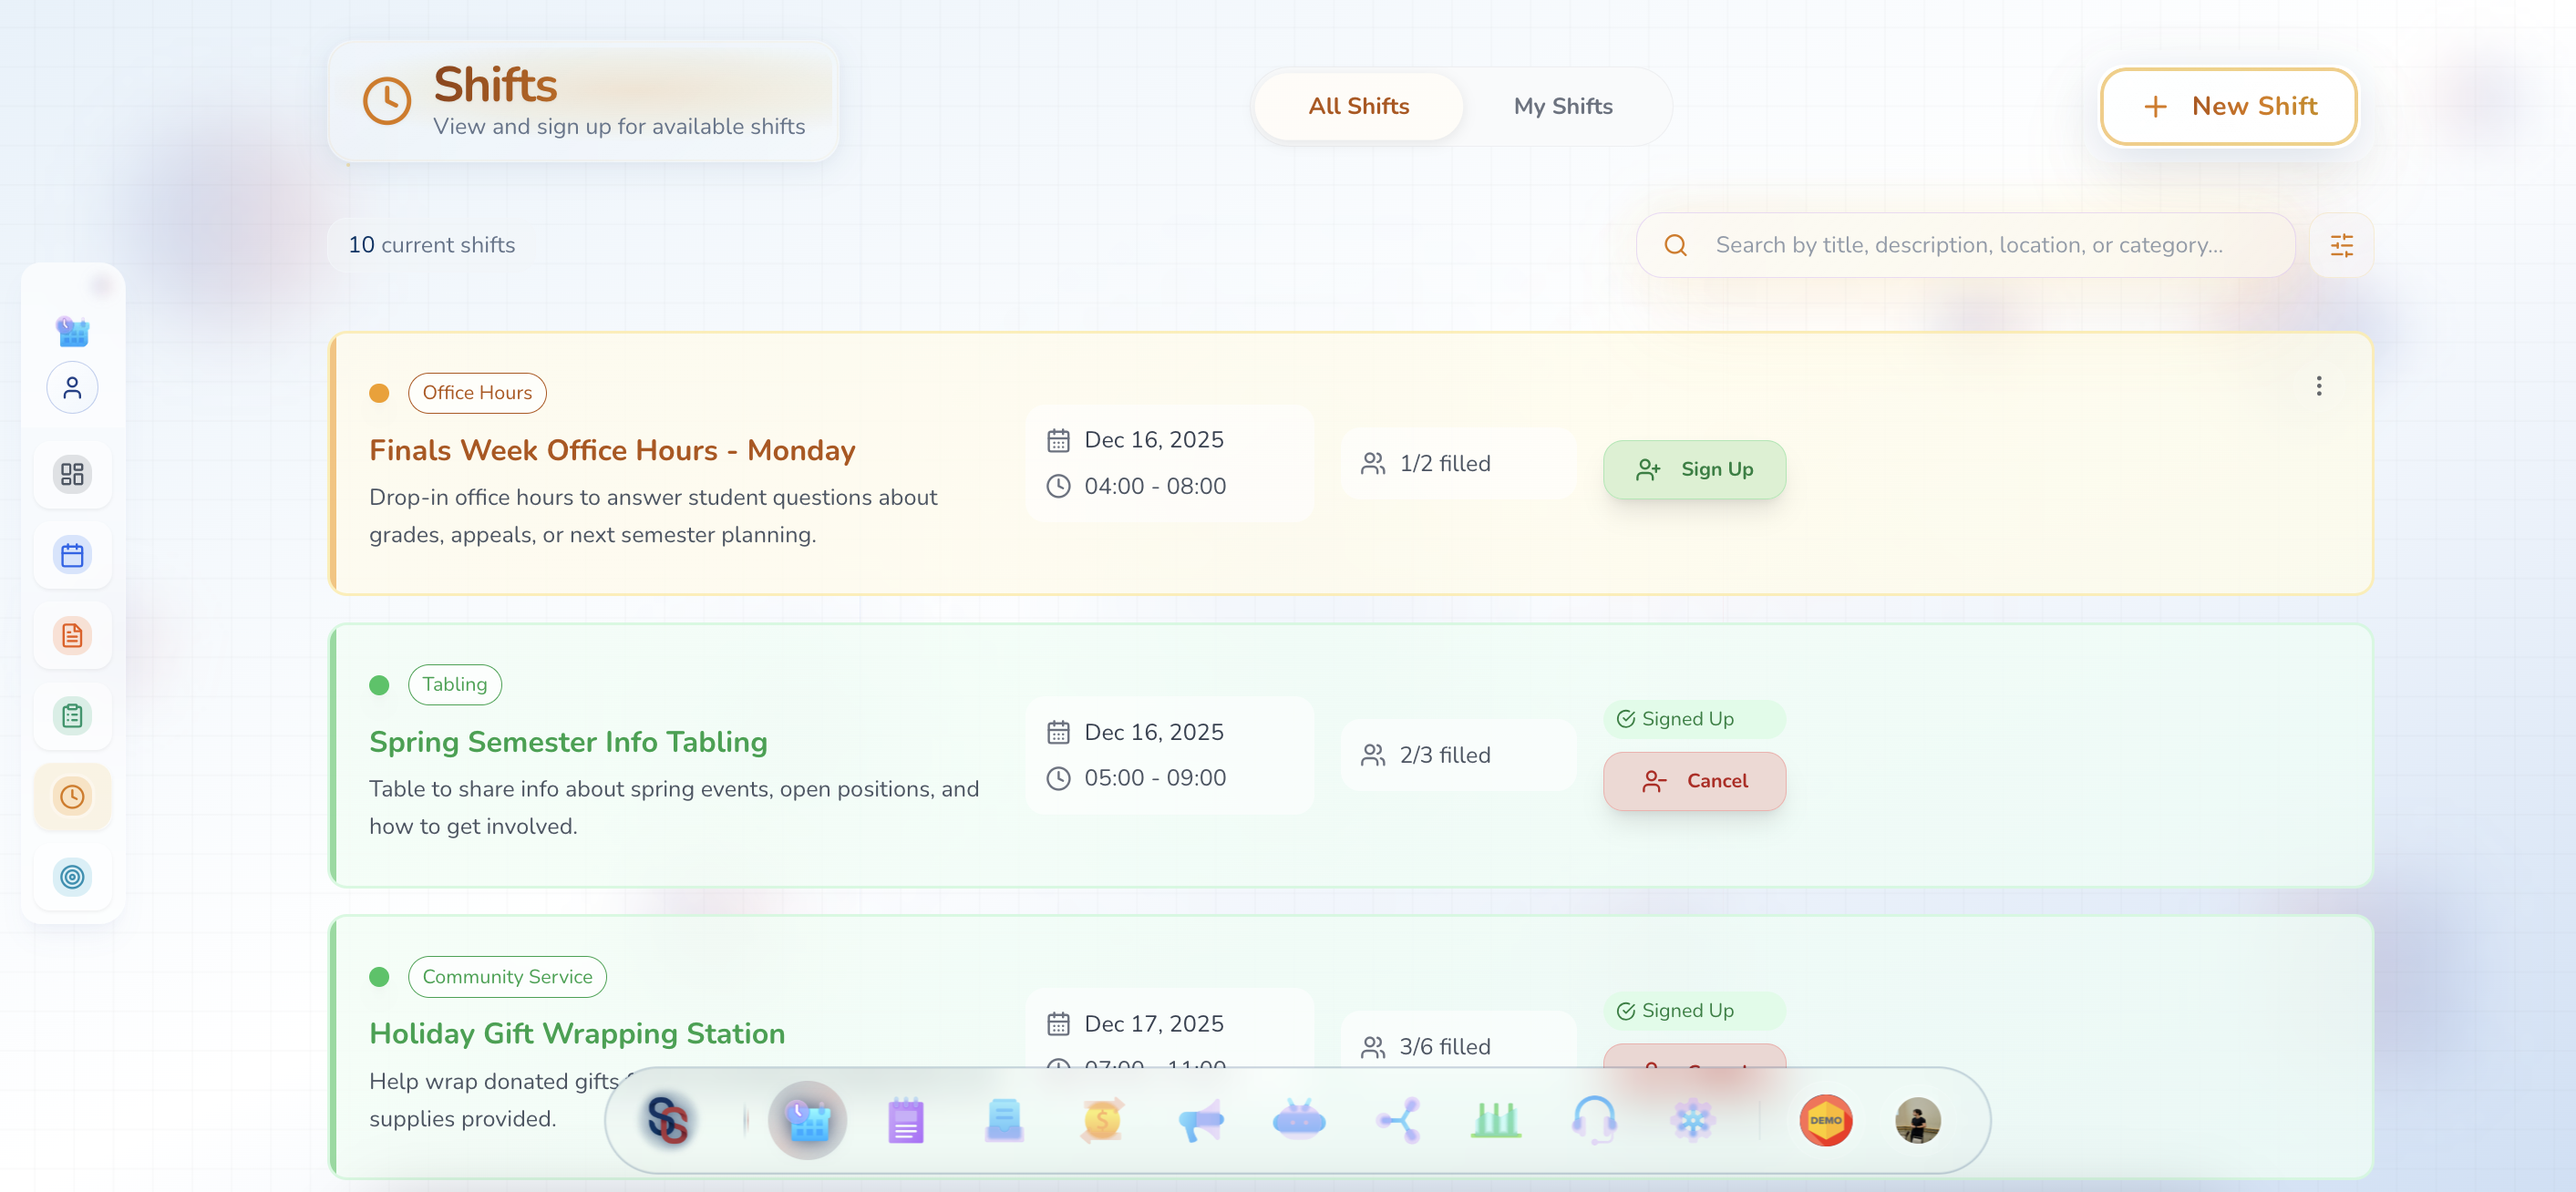The image size is (2576, 1192).
Task: Sign up for Finals Week Office Hours
Action: (x=1694, y=469)
